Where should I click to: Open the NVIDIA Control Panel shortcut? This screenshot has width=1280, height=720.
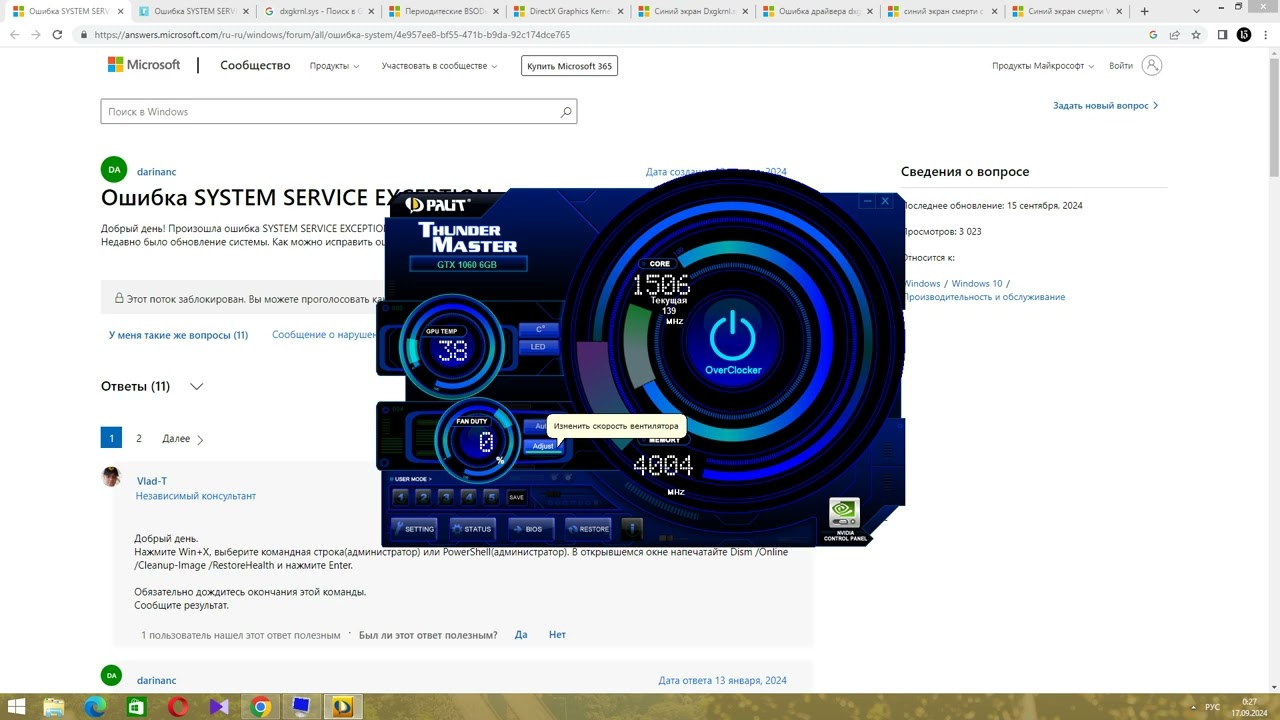click(844, 519)
